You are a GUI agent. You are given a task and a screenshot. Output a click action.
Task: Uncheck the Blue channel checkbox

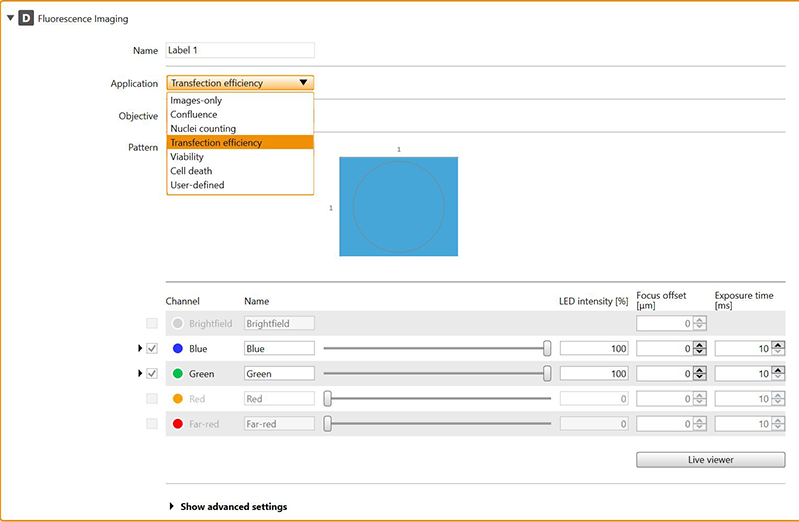pos(152,349)
